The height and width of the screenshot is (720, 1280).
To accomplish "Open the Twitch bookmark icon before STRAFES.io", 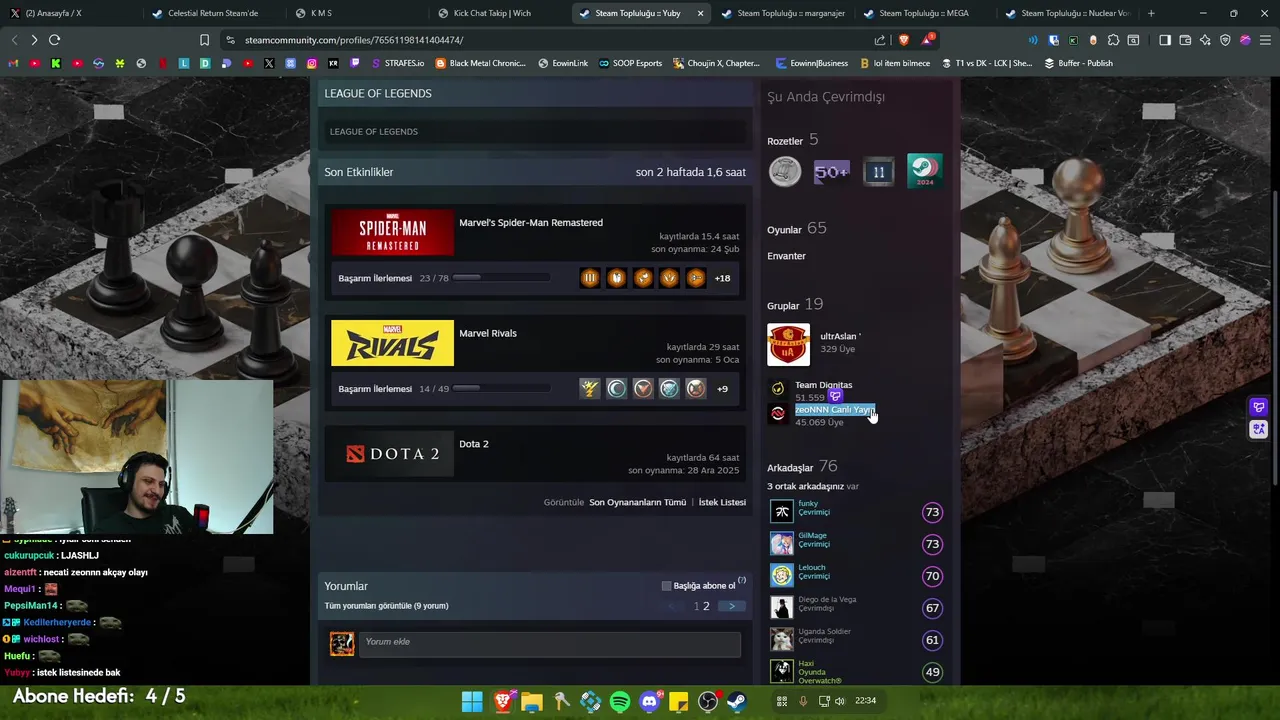I will pyautogui.click(x=355, y=63).
